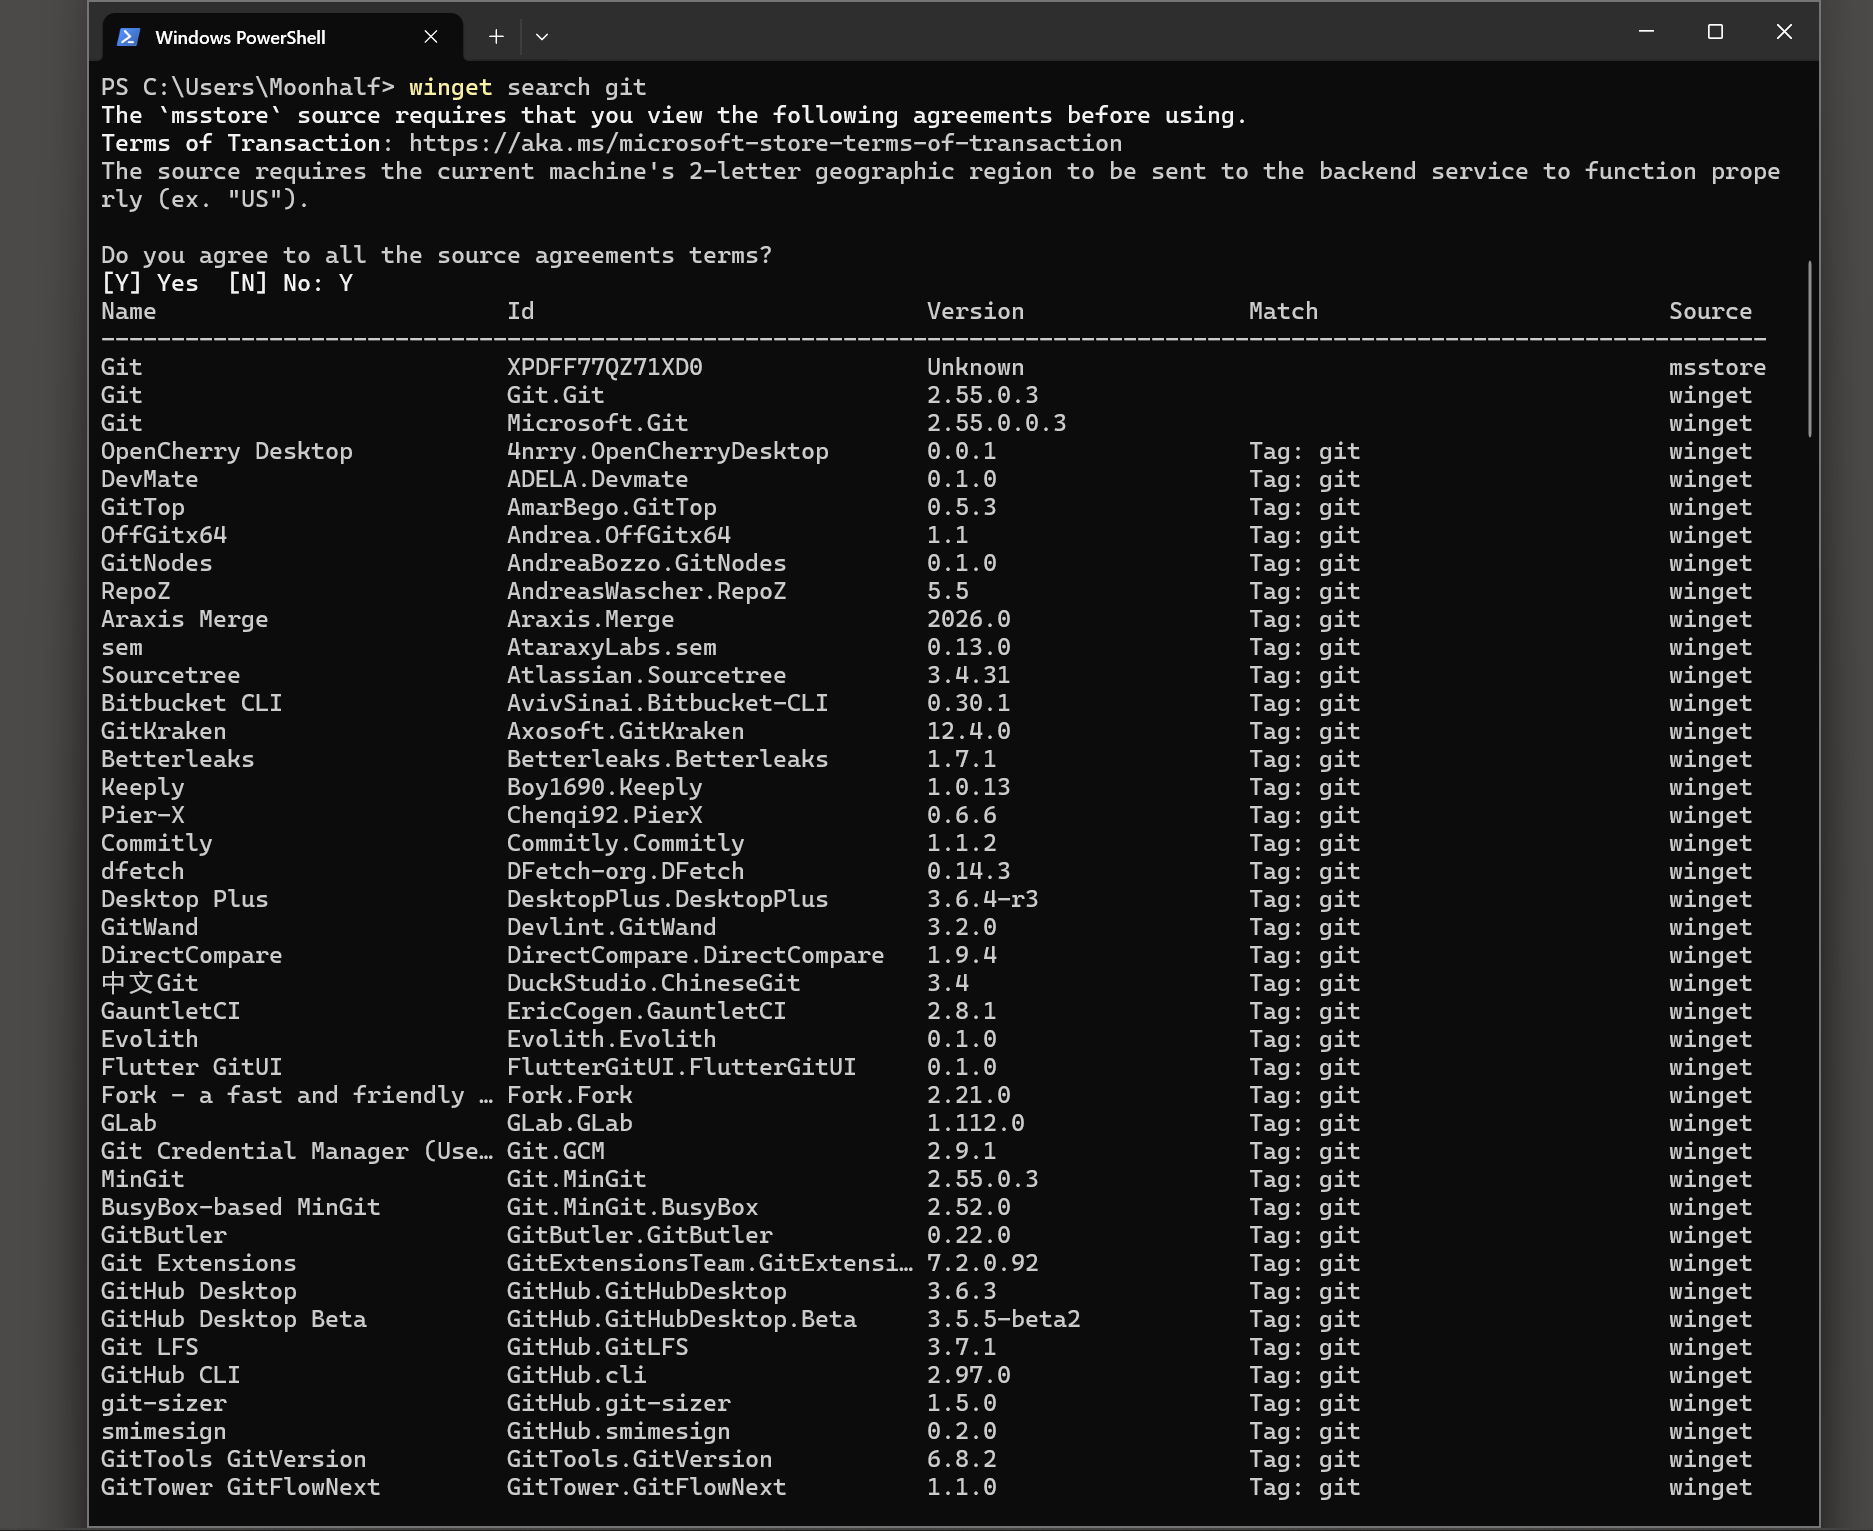
Task: Open a new tab with plus button
Action: click(496, 37)
